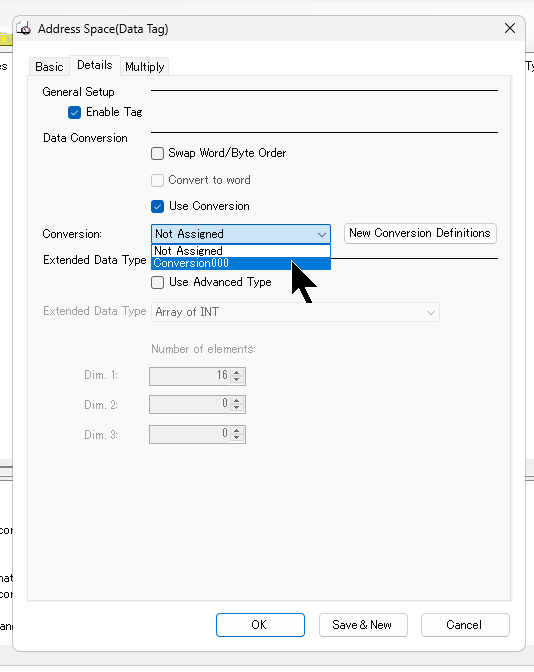Decrease Dim. 2 using down arrow
534x672 pixels.
(x=237, y=407)
